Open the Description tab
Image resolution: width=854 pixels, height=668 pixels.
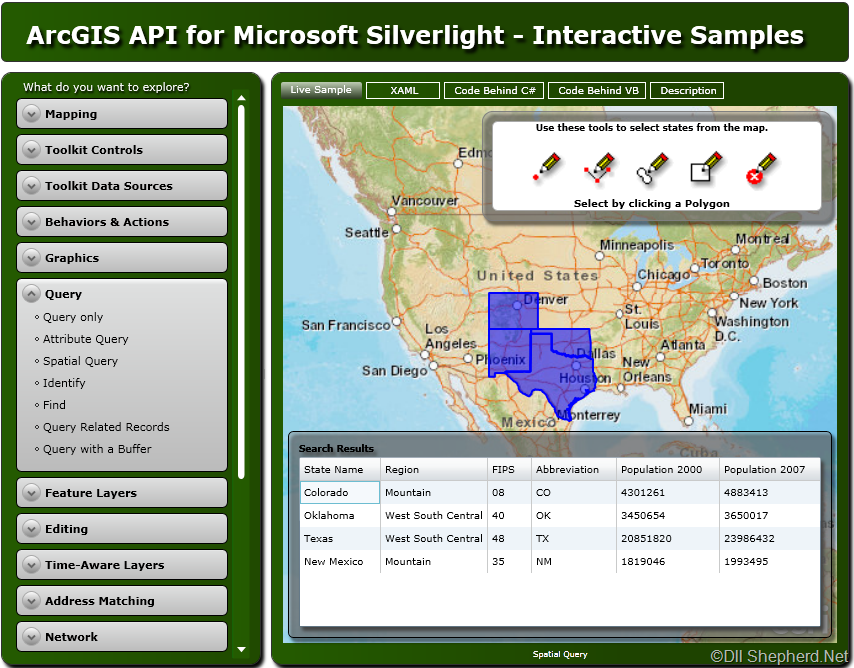(688, 90)
